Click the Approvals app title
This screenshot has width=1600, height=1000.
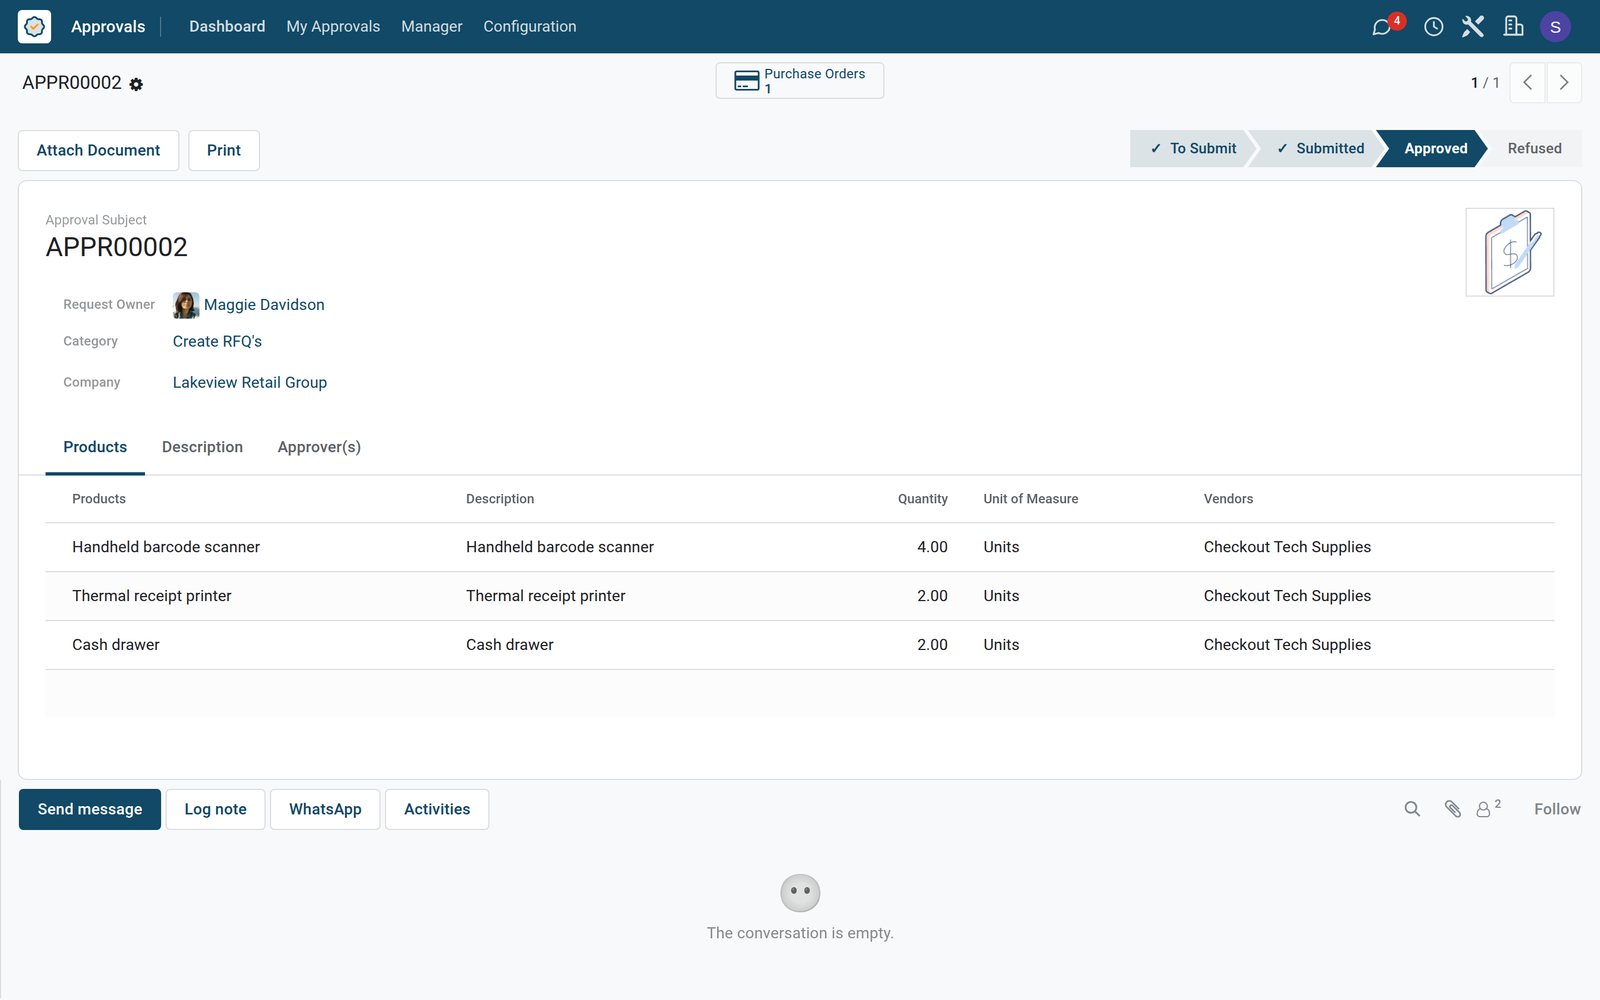pyautogui.click(x=108, y=27)
